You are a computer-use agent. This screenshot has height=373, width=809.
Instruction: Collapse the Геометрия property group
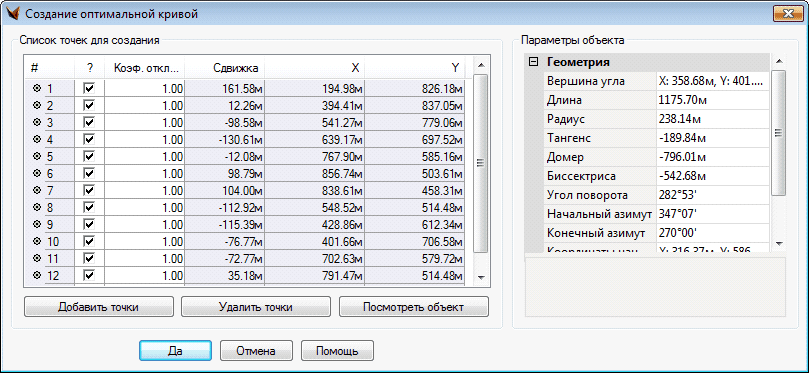(x=534, y=62)
